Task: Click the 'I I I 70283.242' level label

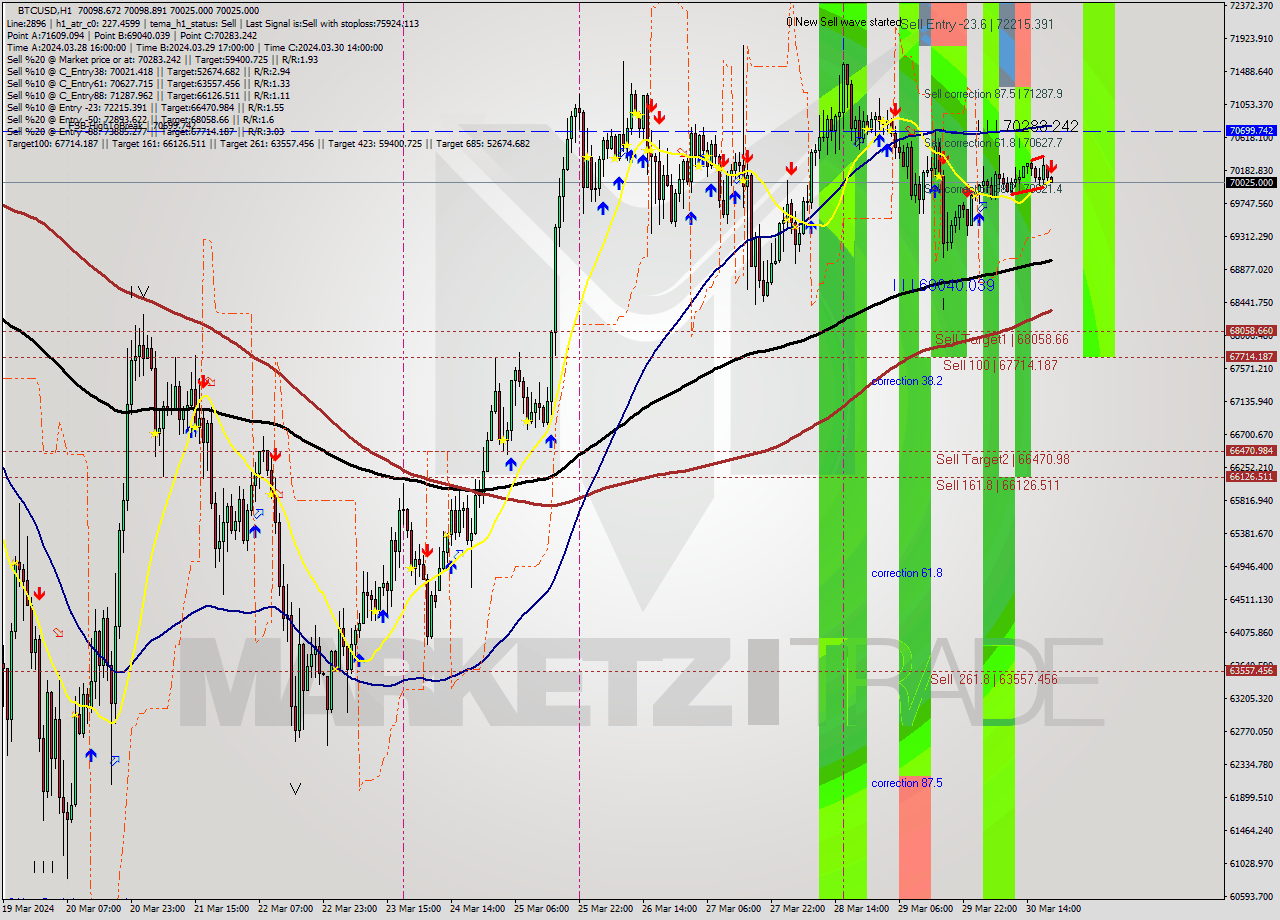Action: 1026,126
